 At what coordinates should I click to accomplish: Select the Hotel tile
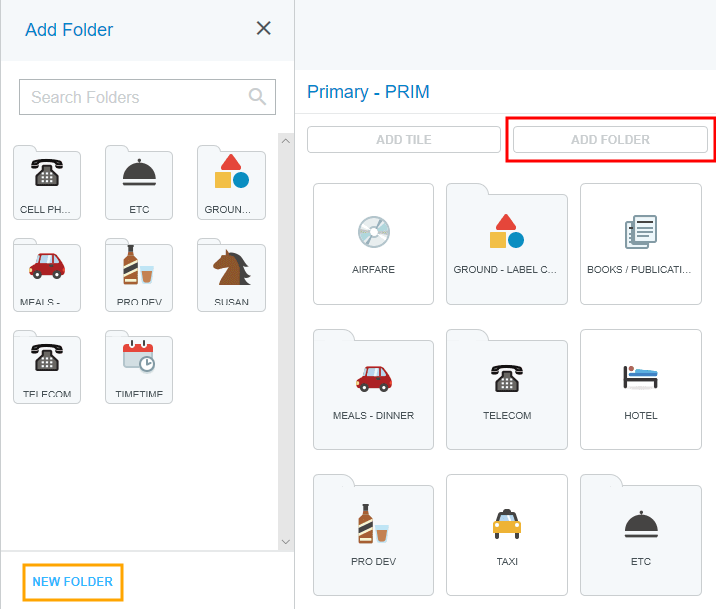click(640, 389)
